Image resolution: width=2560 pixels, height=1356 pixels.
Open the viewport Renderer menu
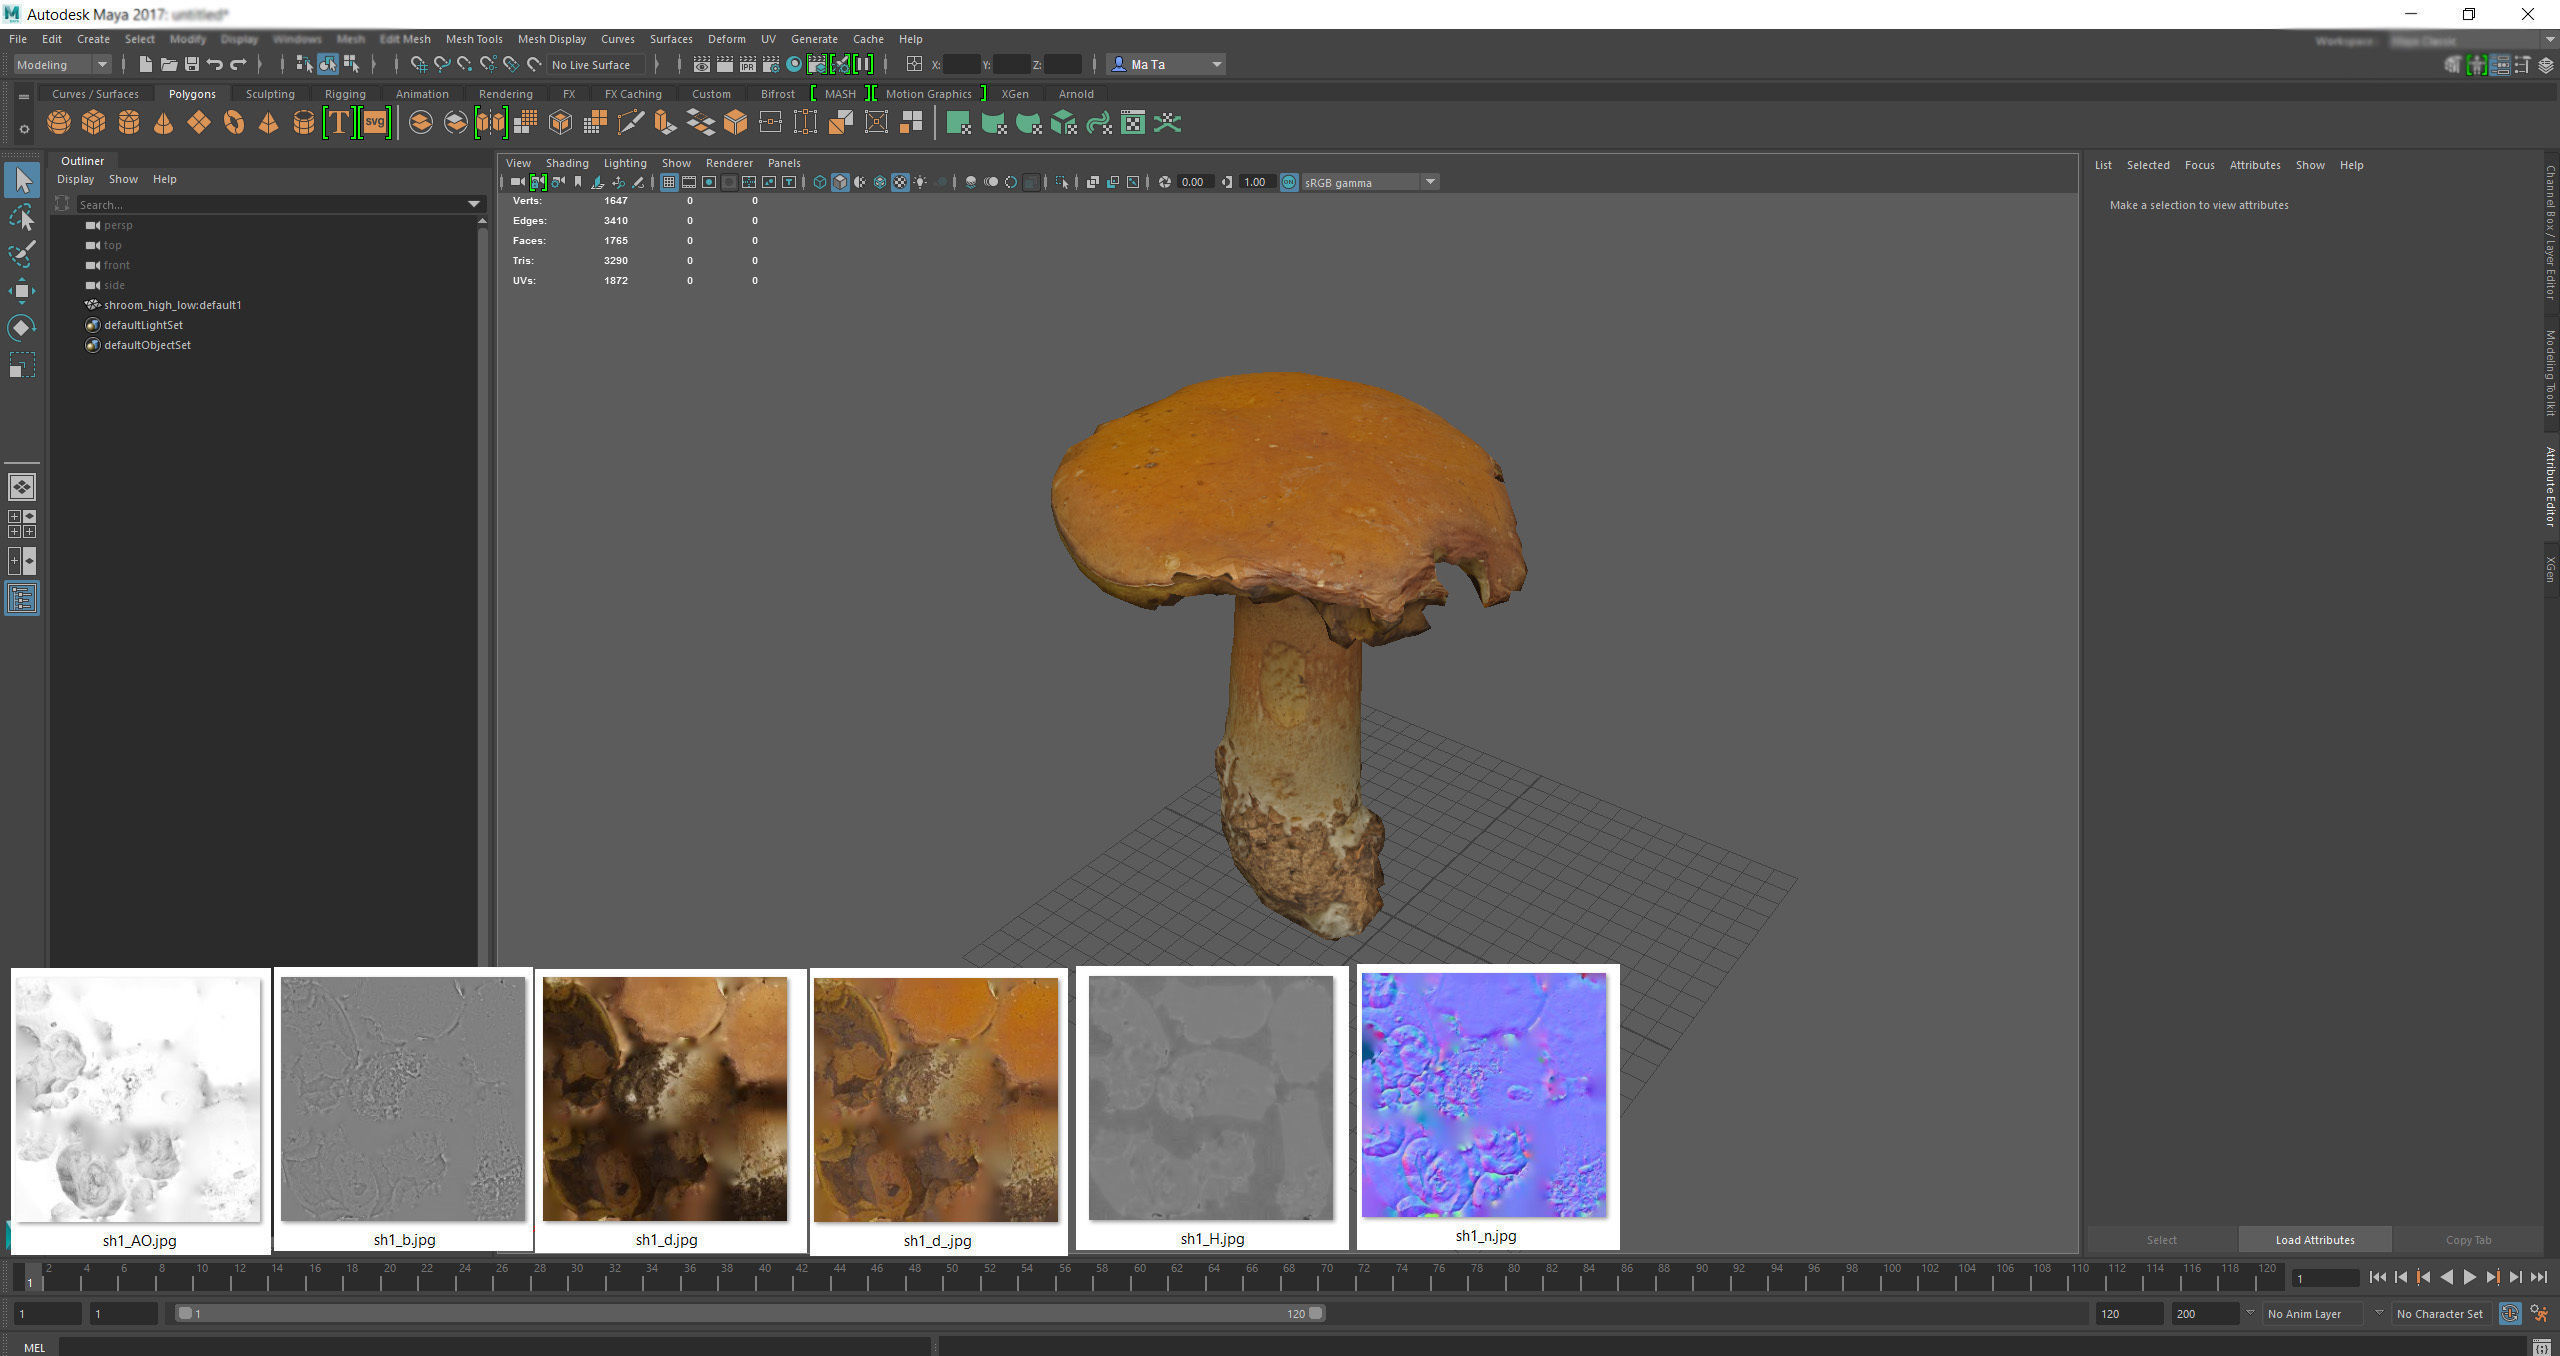729,163
